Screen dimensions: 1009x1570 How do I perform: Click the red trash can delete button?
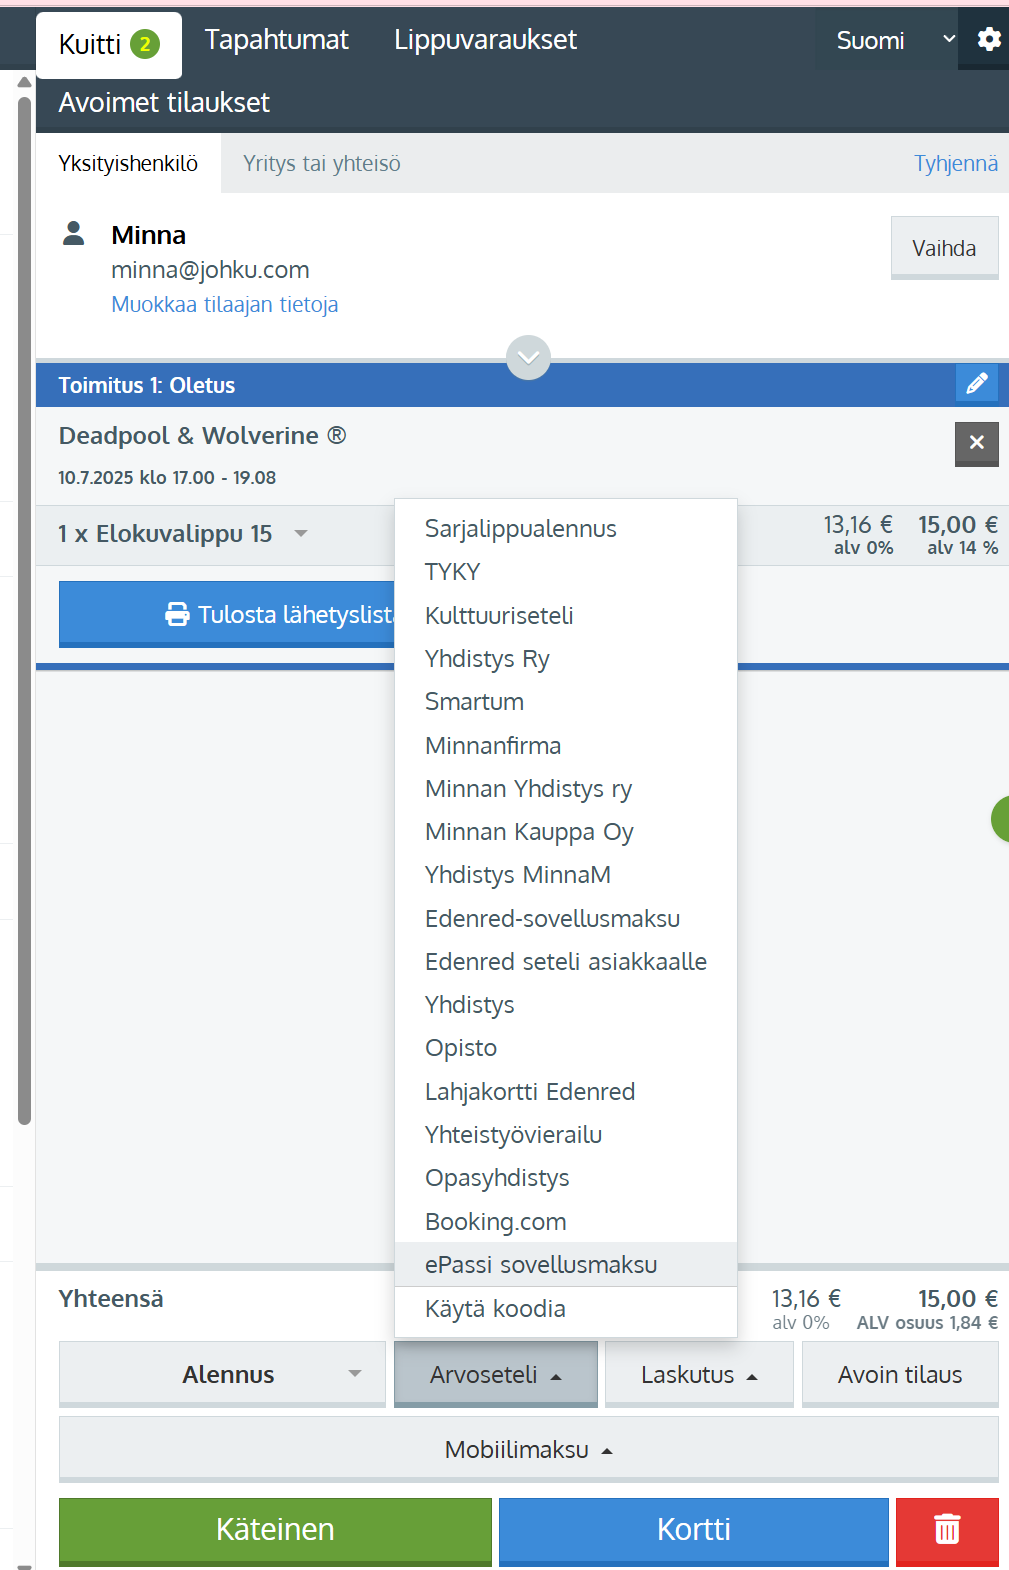(946, 1529)
